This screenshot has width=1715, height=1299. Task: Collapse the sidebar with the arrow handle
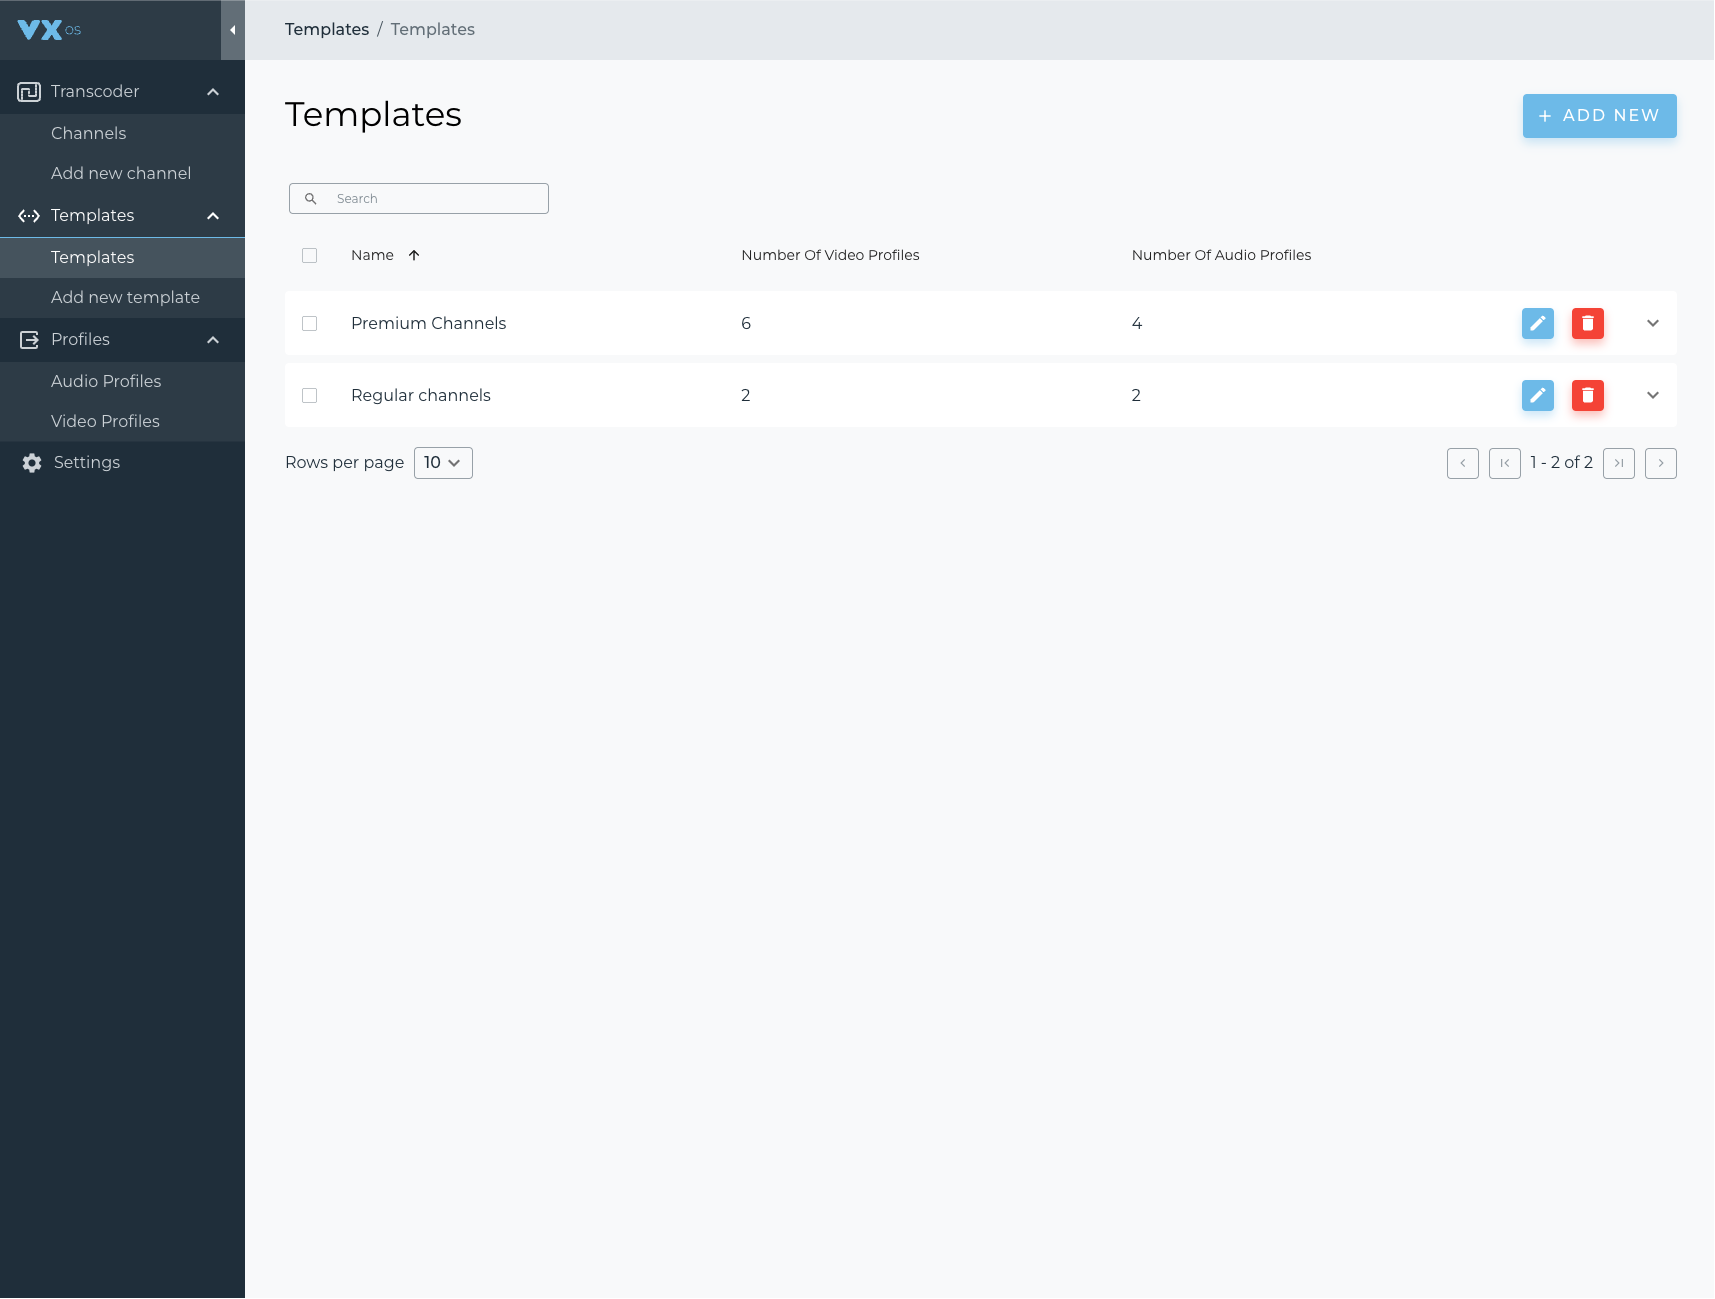[x=233, y=30]
